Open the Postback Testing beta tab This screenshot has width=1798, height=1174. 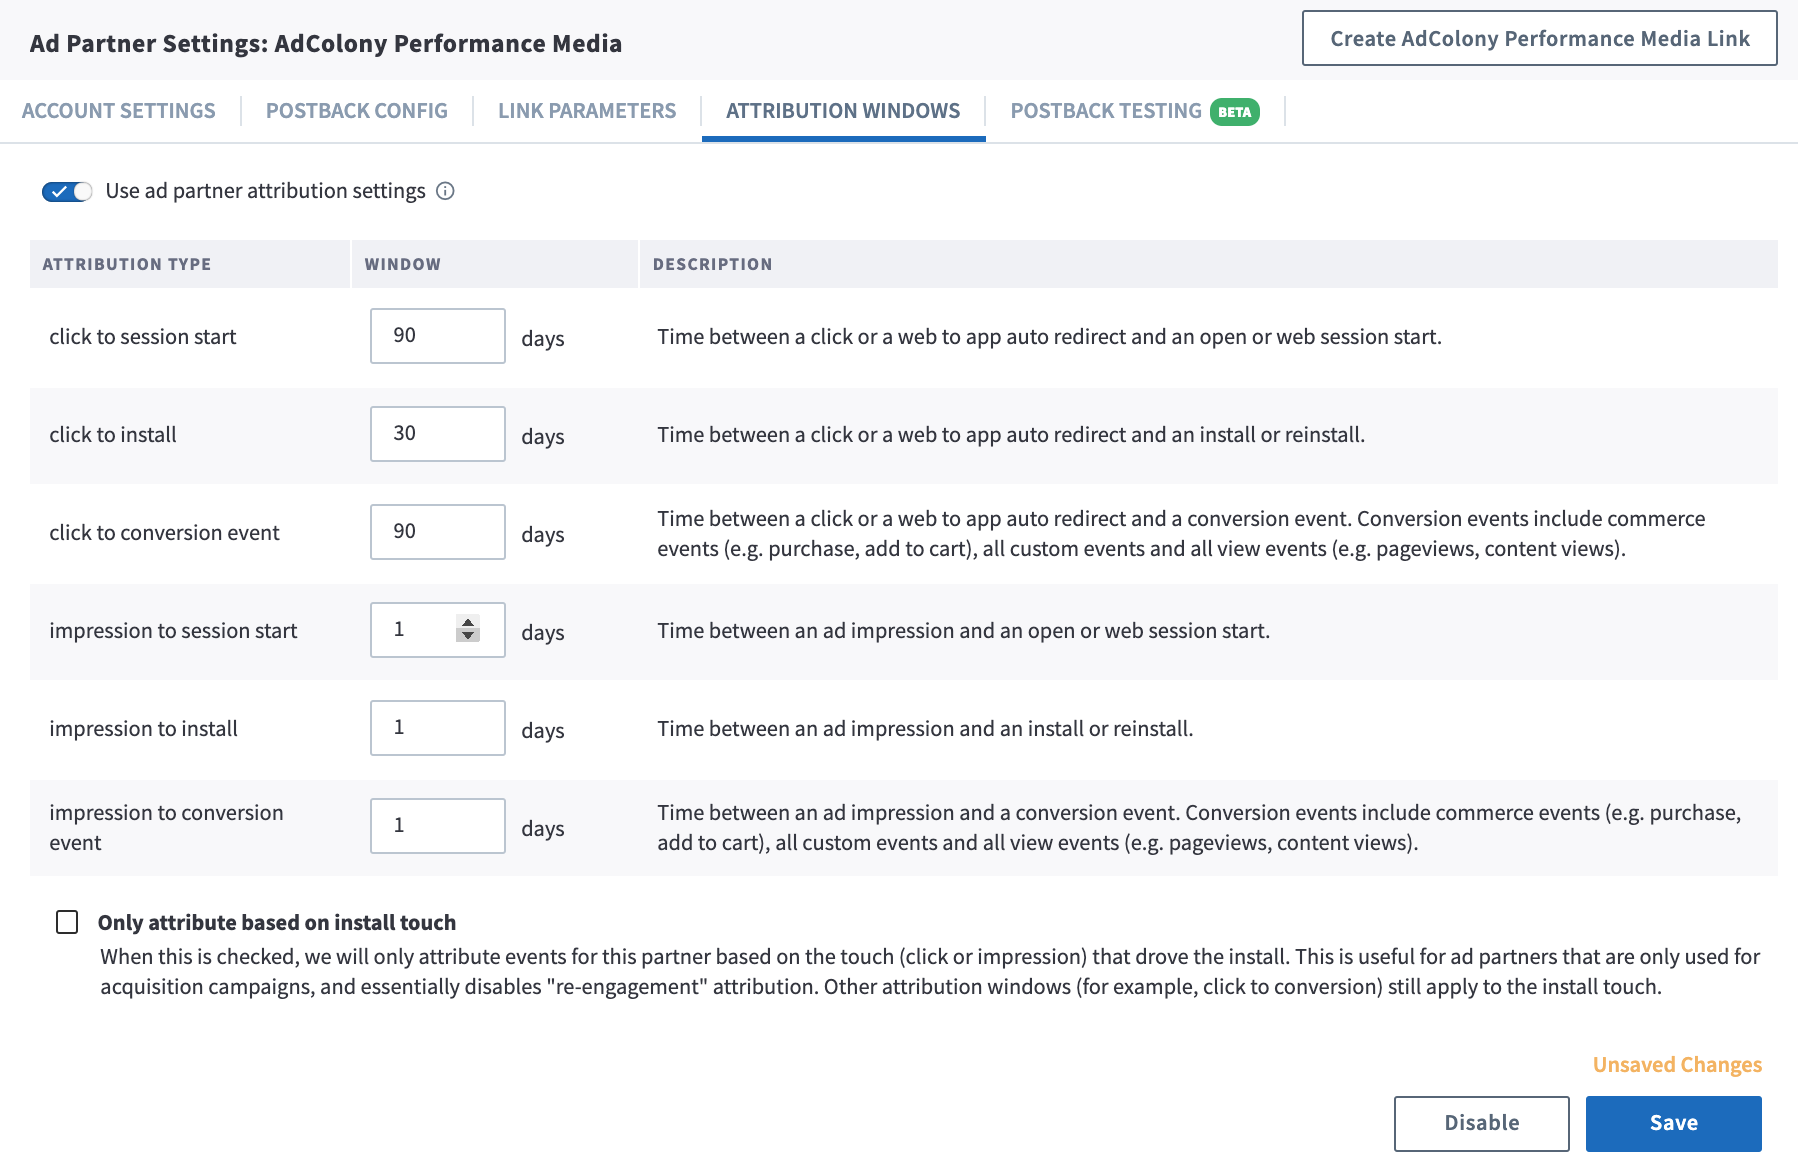pyautogui.click(x=1135, y=111)
